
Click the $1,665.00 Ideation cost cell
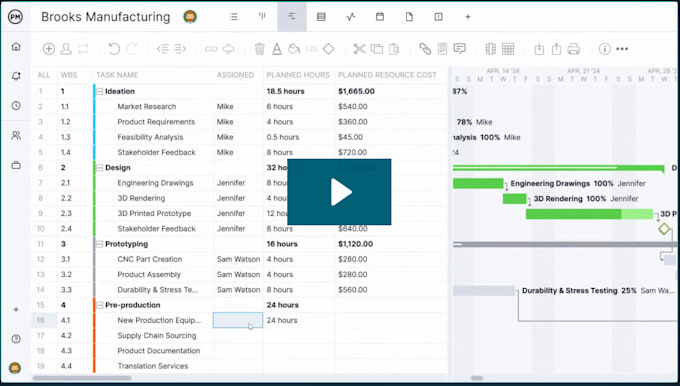[356, 91]
